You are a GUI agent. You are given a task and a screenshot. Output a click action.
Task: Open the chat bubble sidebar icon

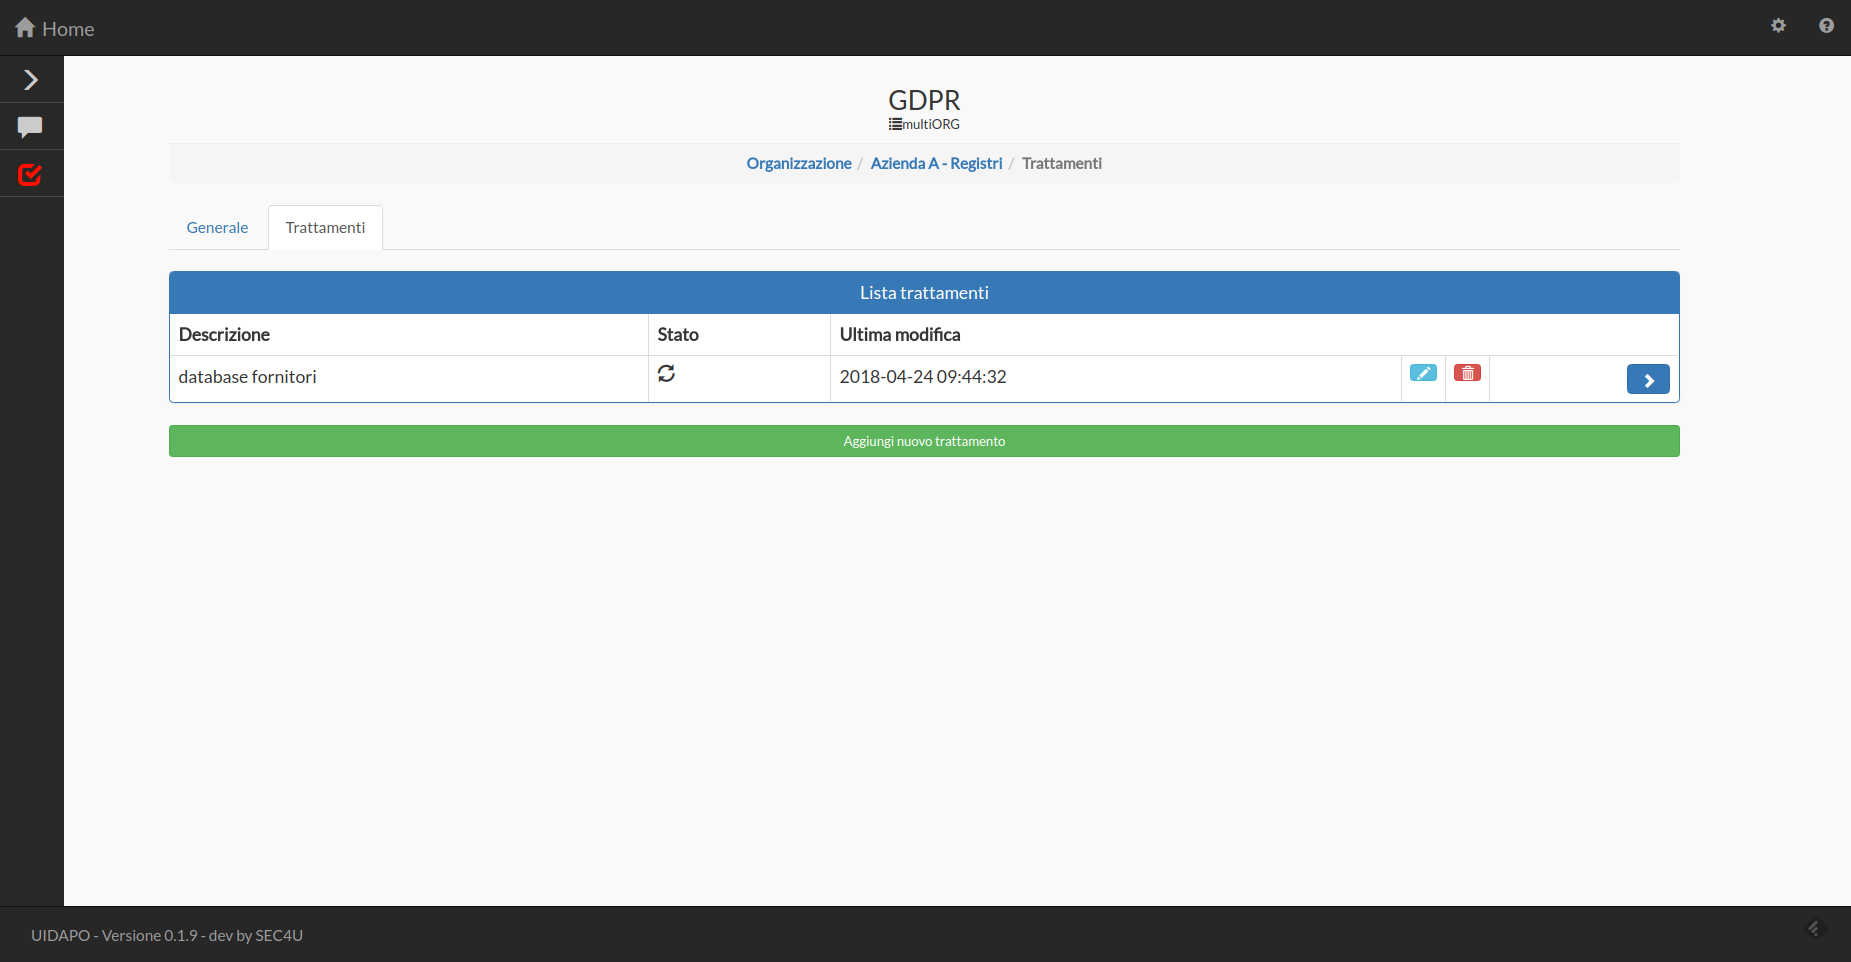click(30, 127)
